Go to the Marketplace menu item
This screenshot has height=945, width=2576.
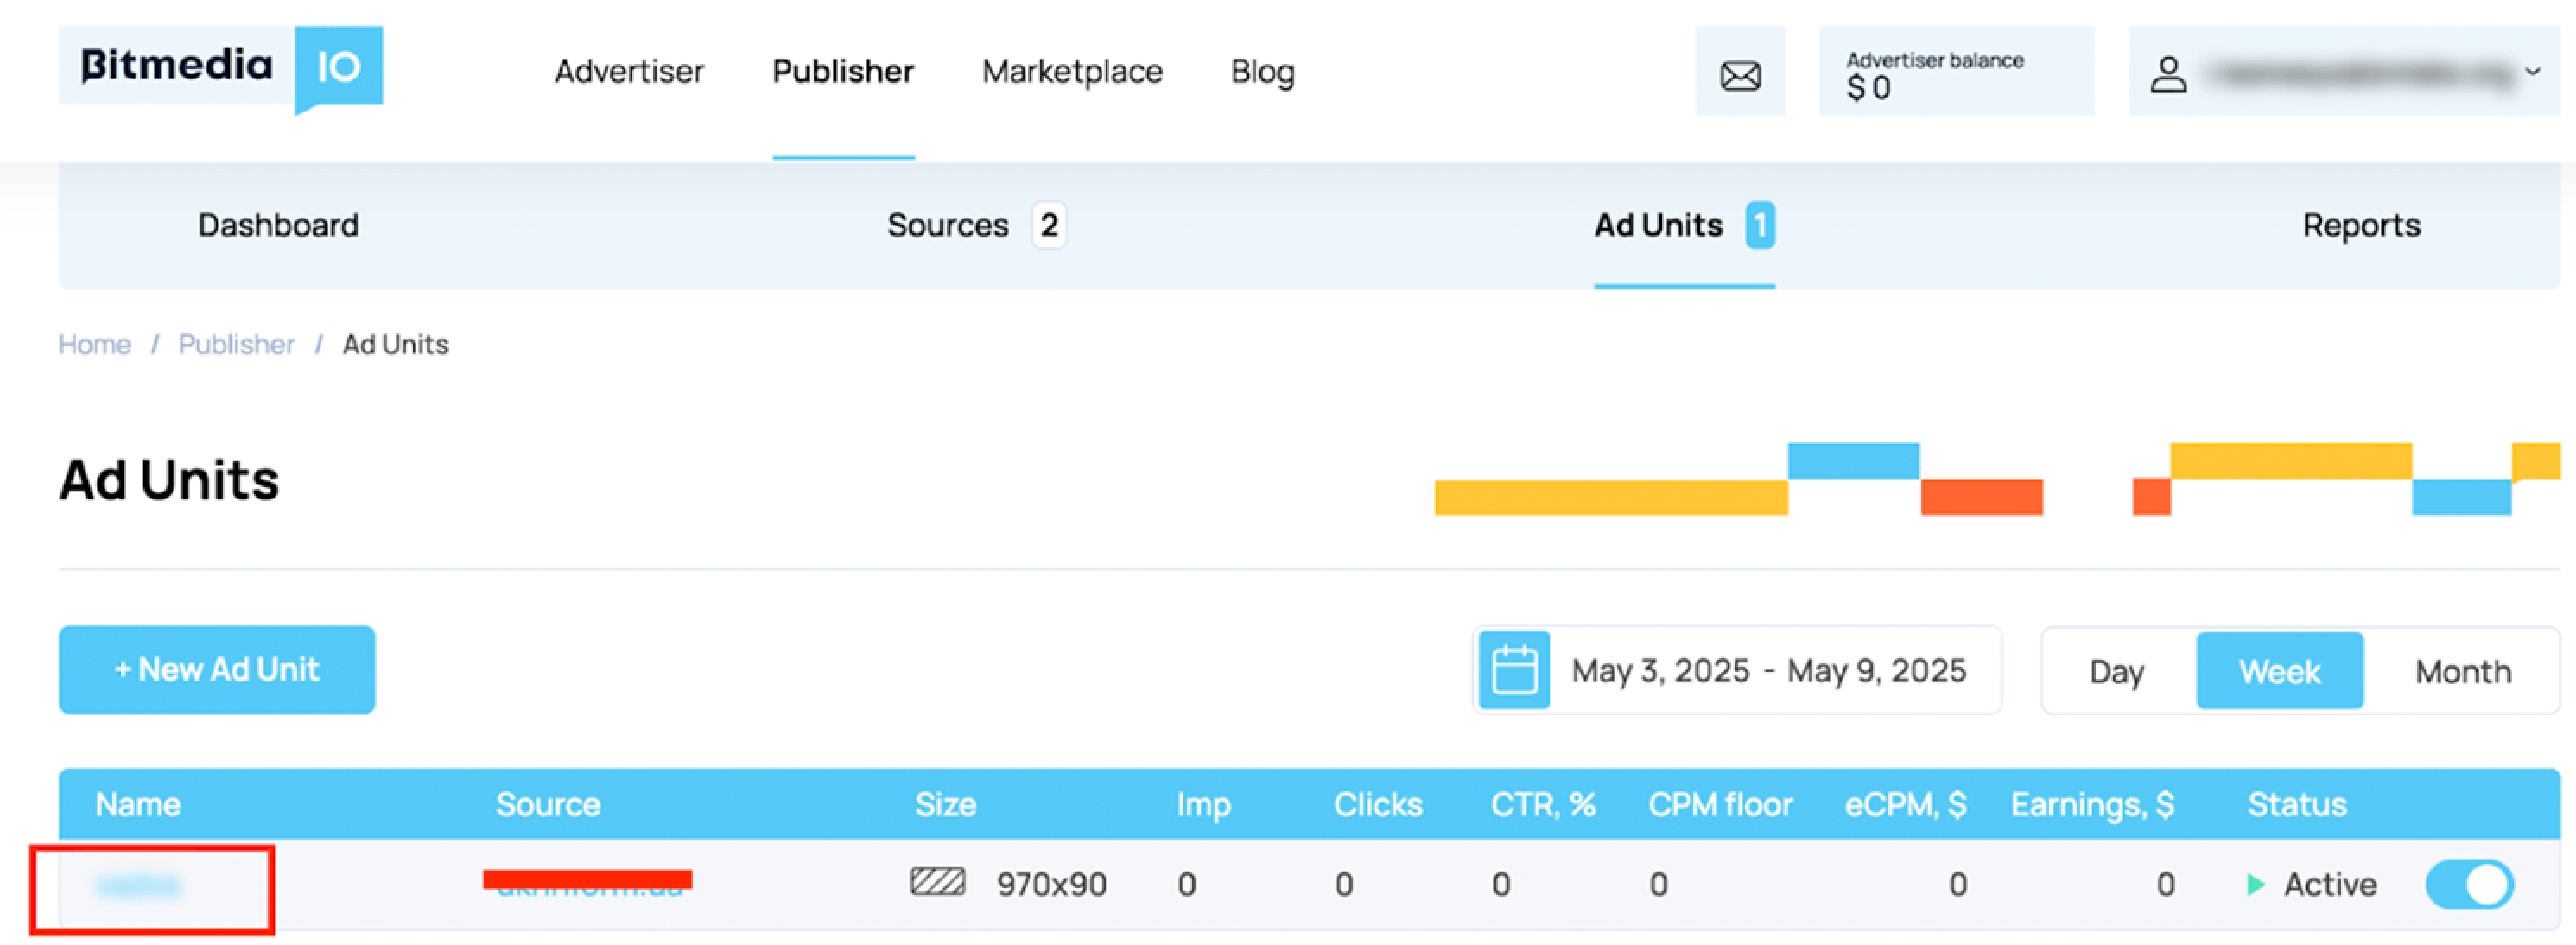[1072, 72]
